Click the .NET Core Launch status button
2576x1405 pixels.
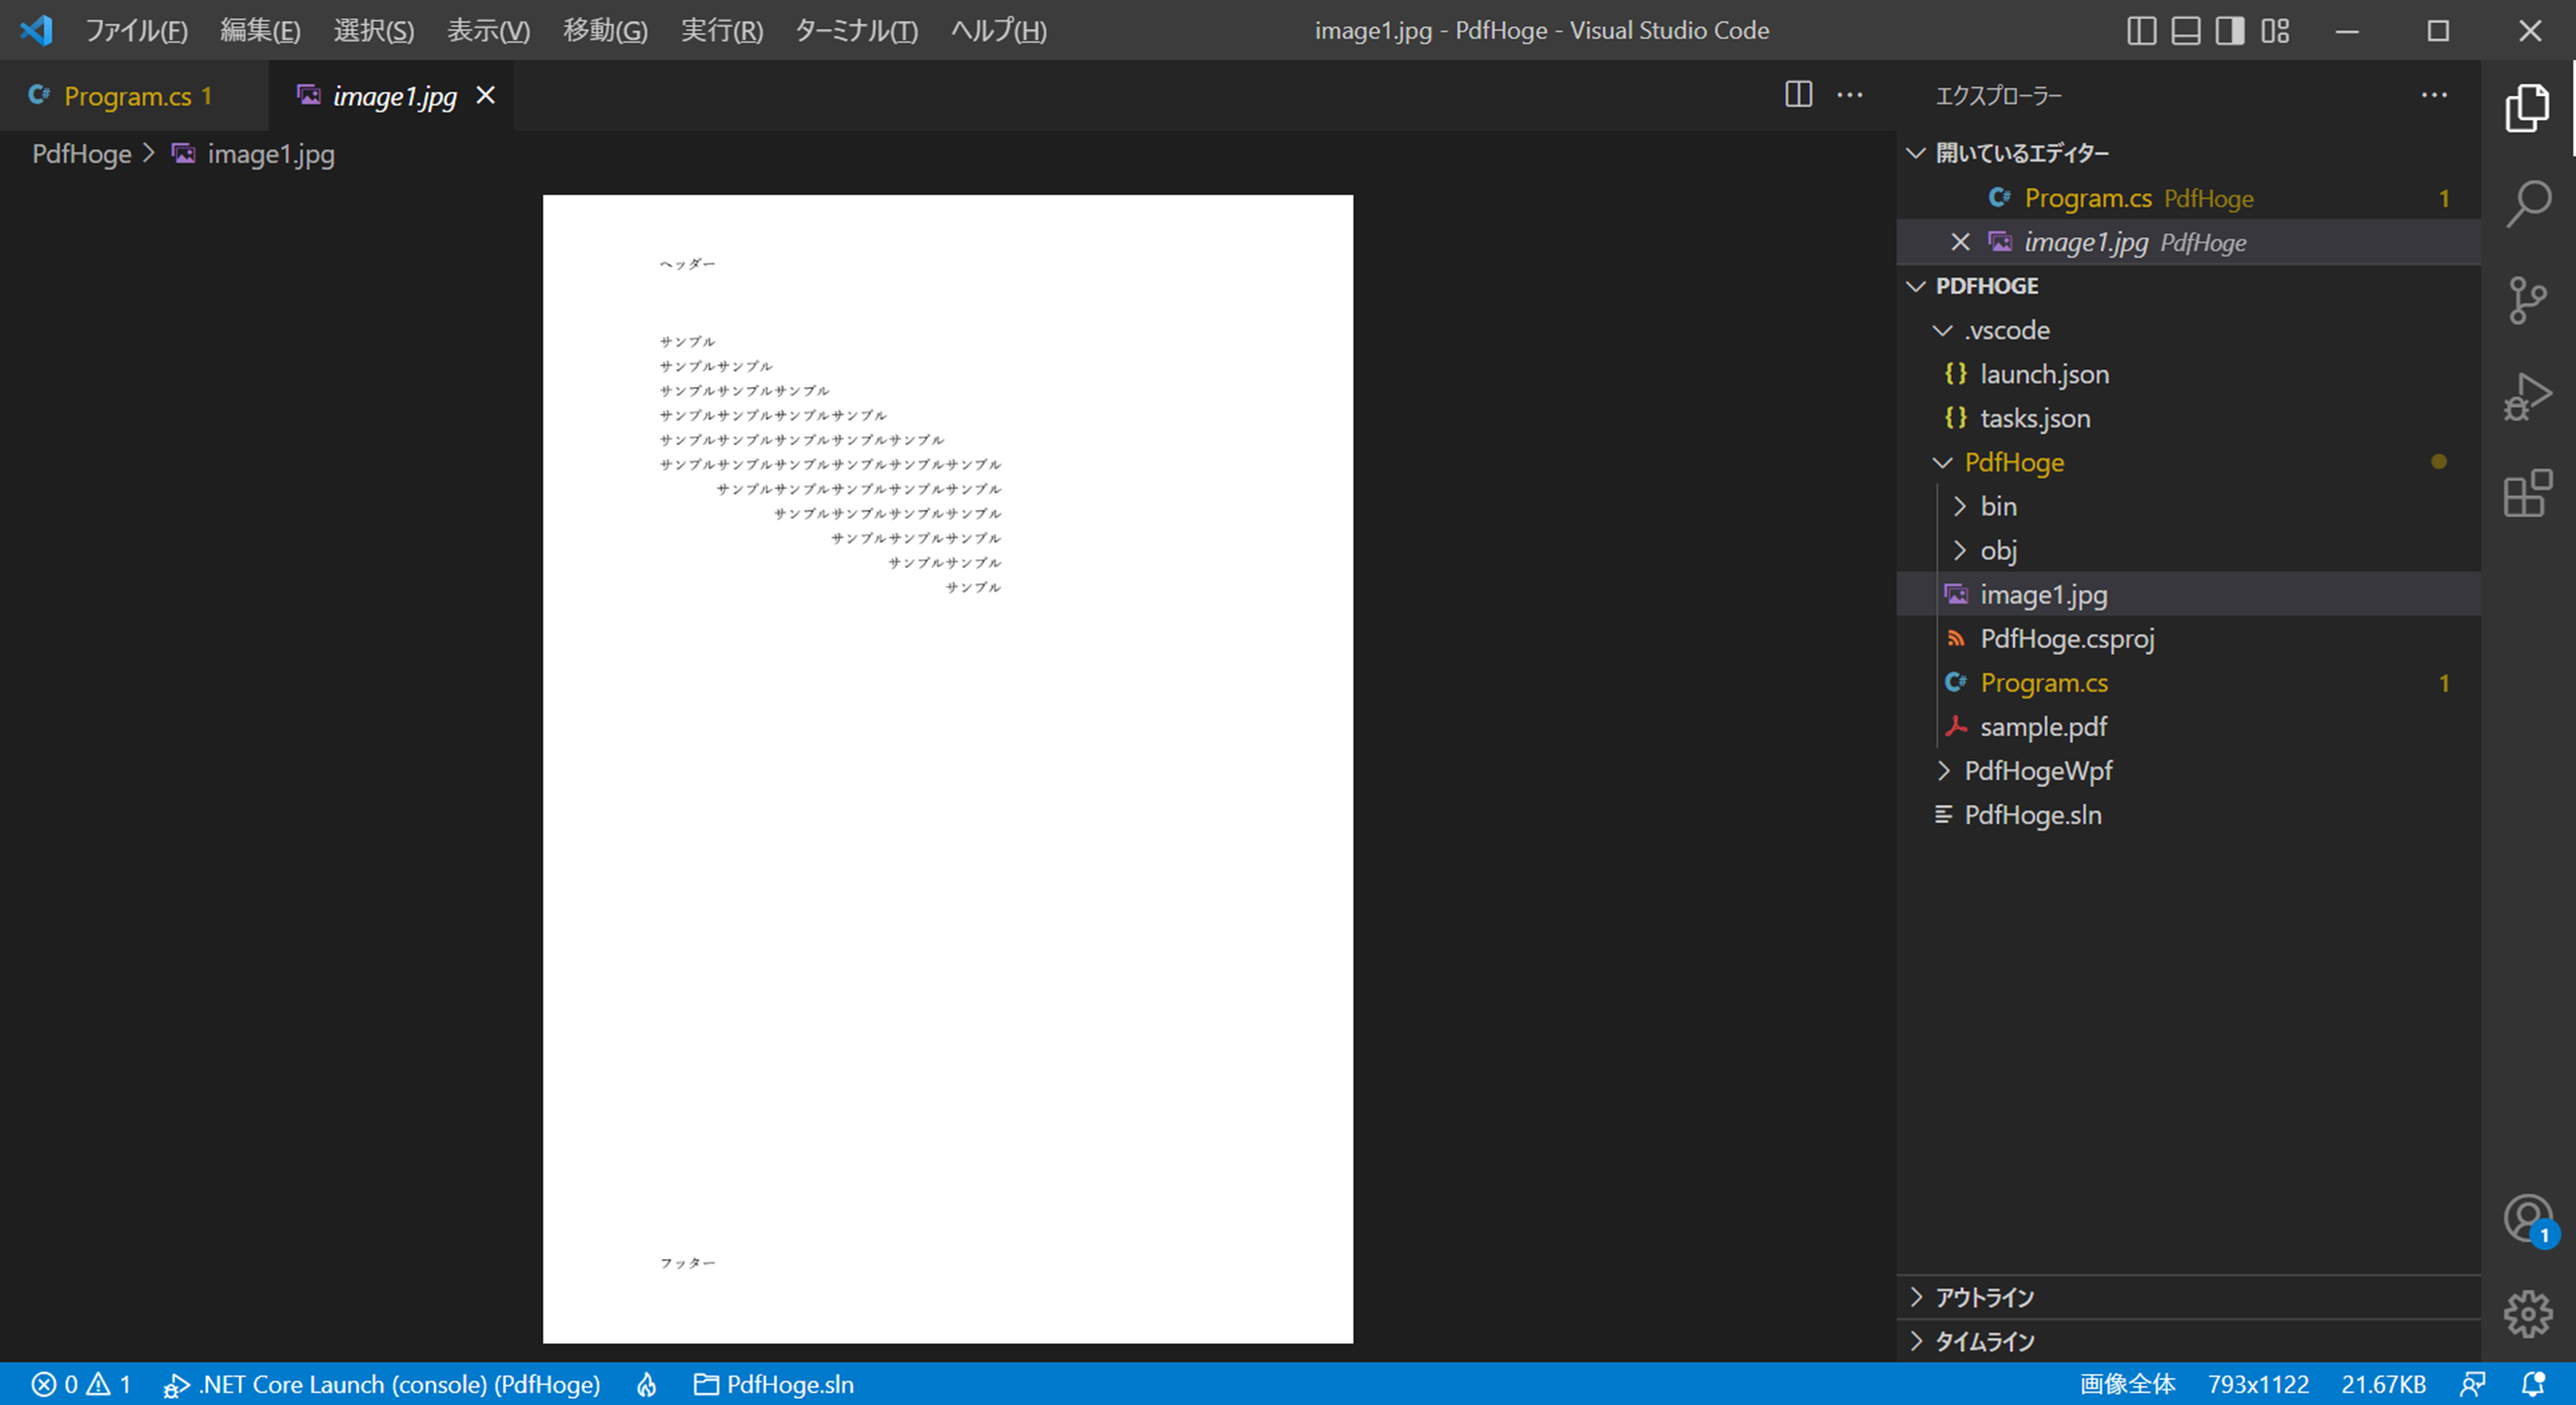tap(383, 1384)
